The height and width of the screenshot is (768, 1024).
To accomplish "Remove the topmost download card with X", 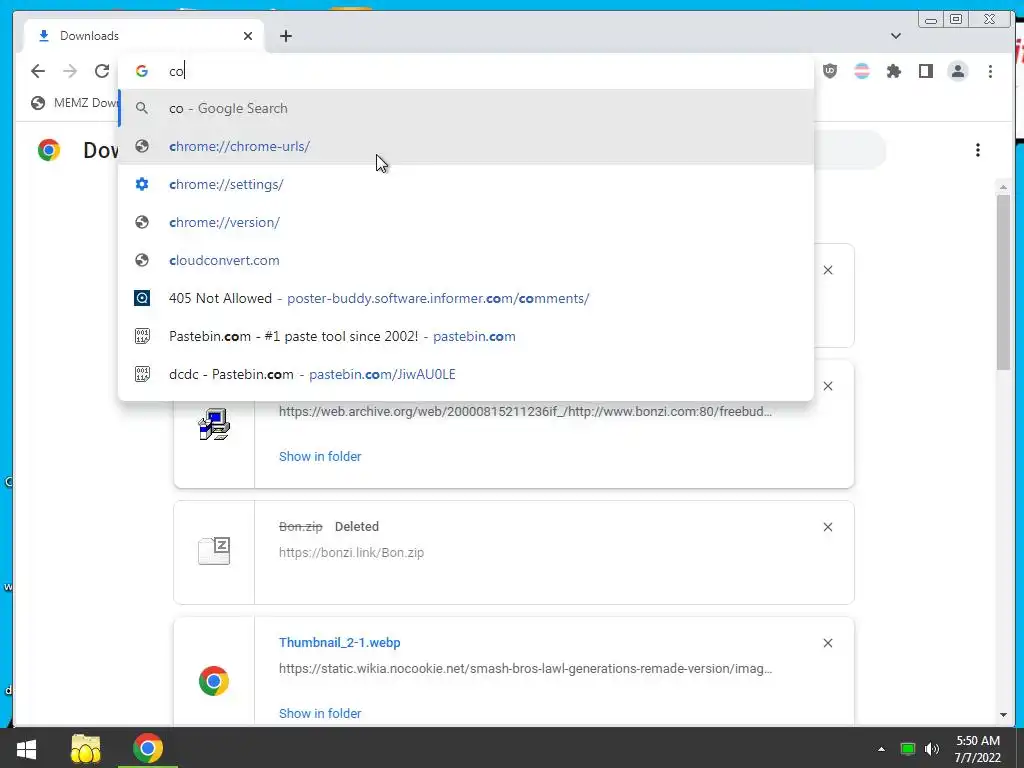I will 828,270.
